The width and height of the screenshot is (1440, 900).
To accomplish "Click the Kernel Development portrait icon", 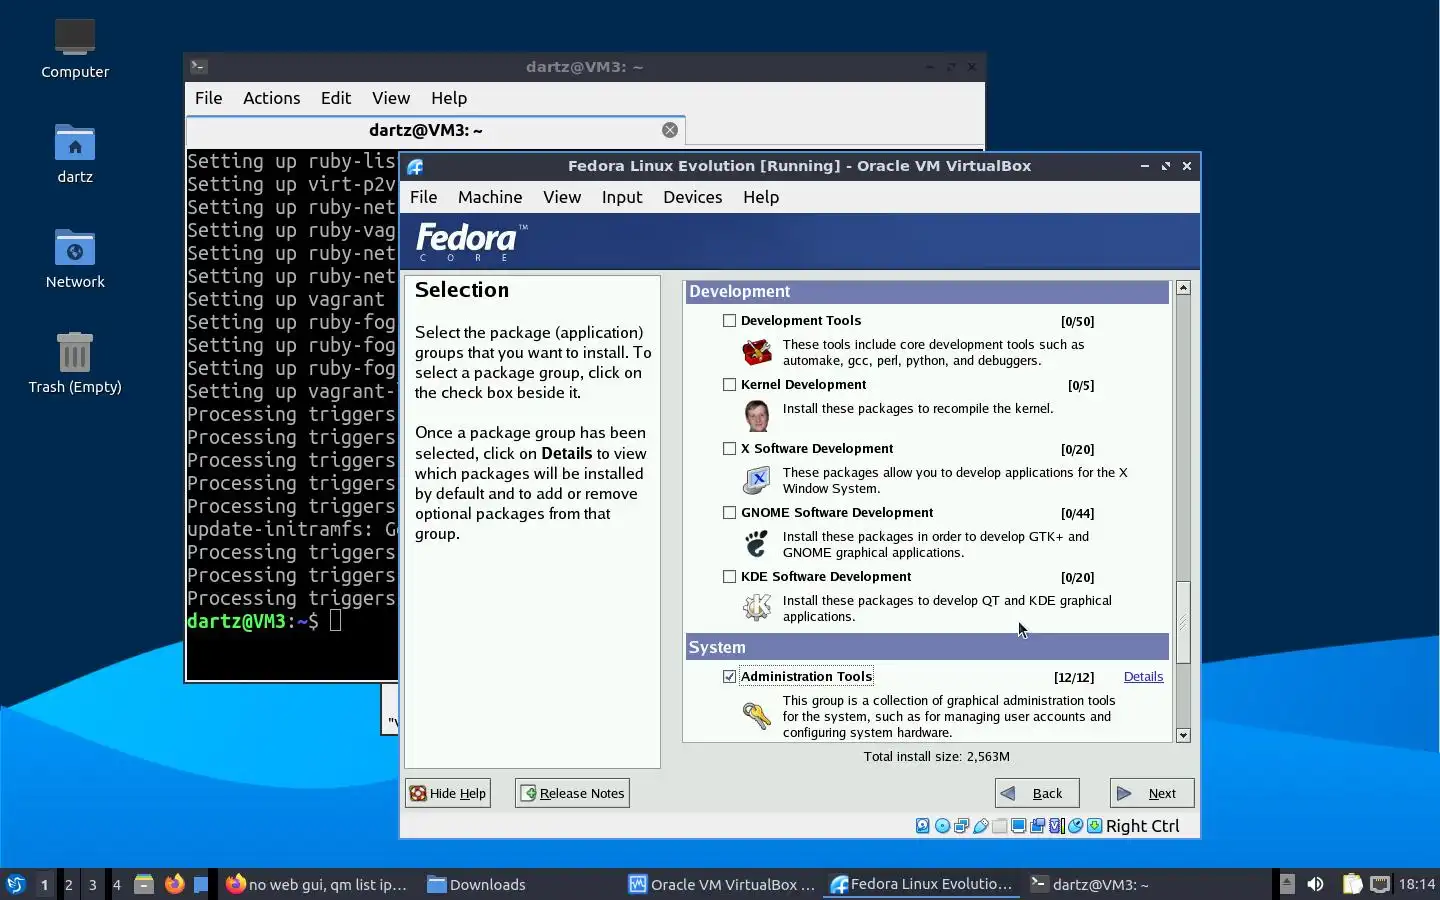I will pyautogui.click(x=757, y=415).
